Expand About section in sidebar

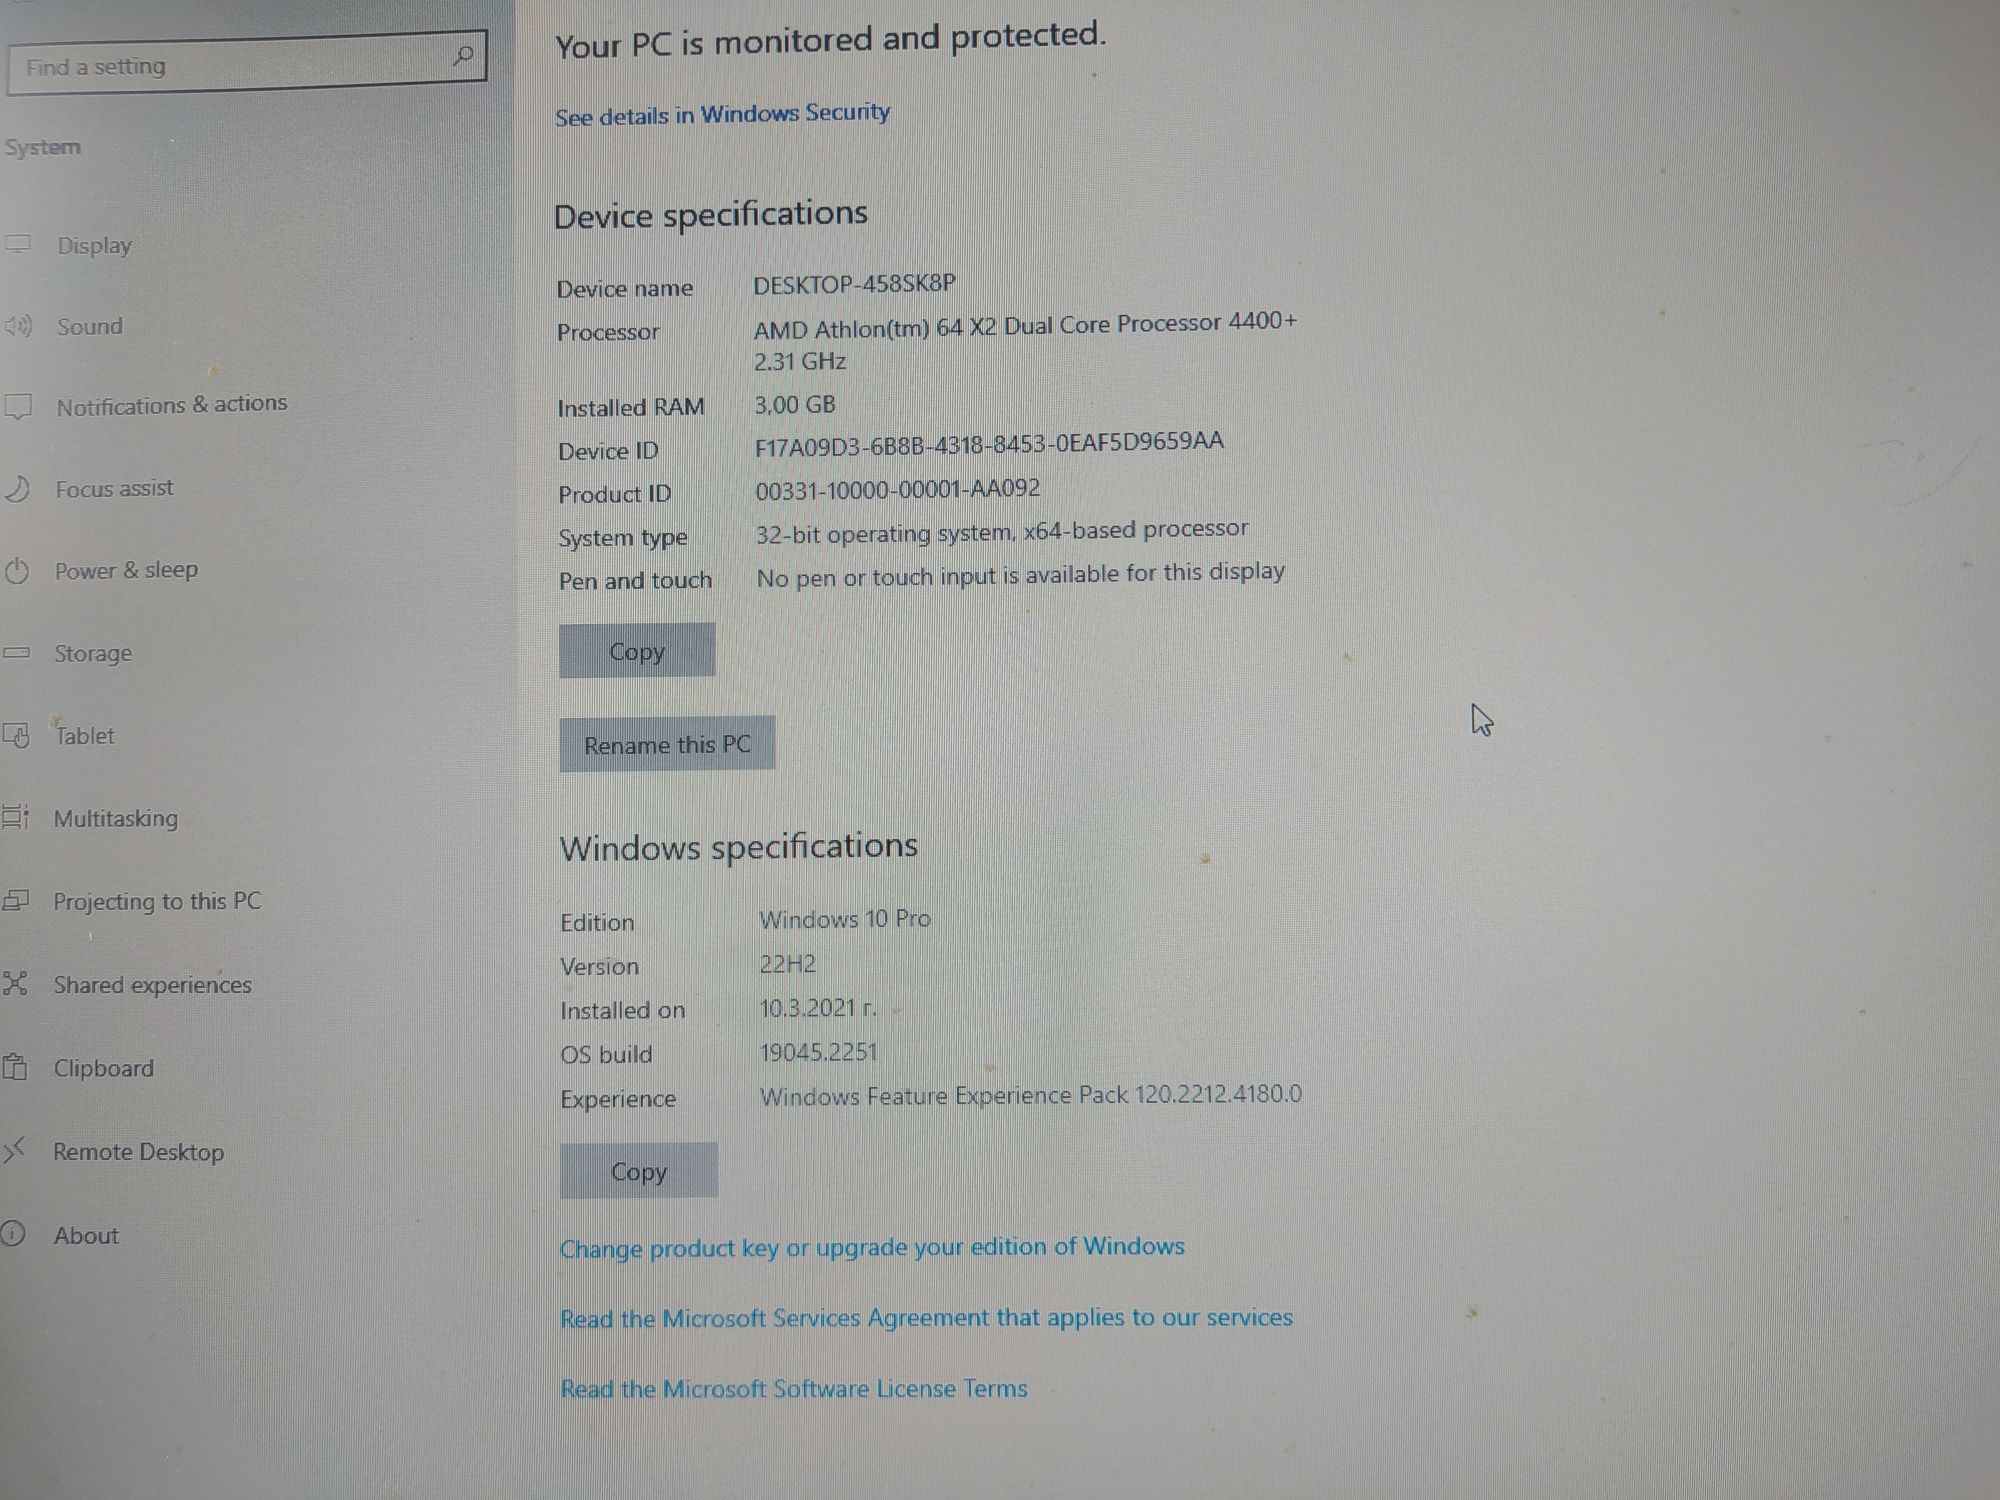tap(85, 1234)
